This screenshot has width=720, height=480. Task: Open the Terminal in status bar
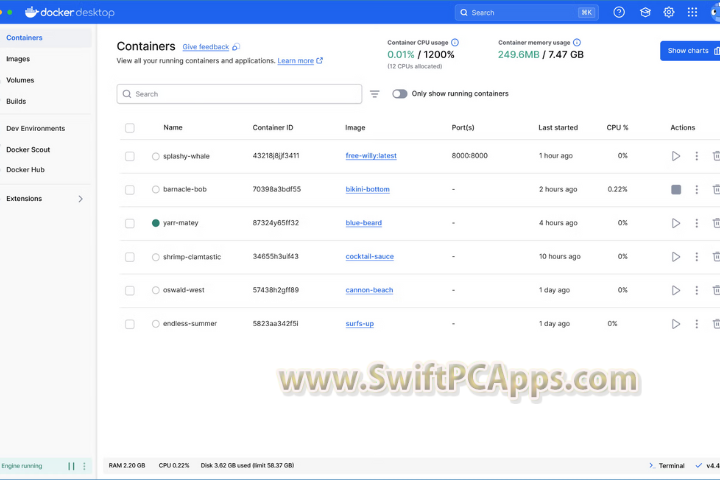pos(666,466)
